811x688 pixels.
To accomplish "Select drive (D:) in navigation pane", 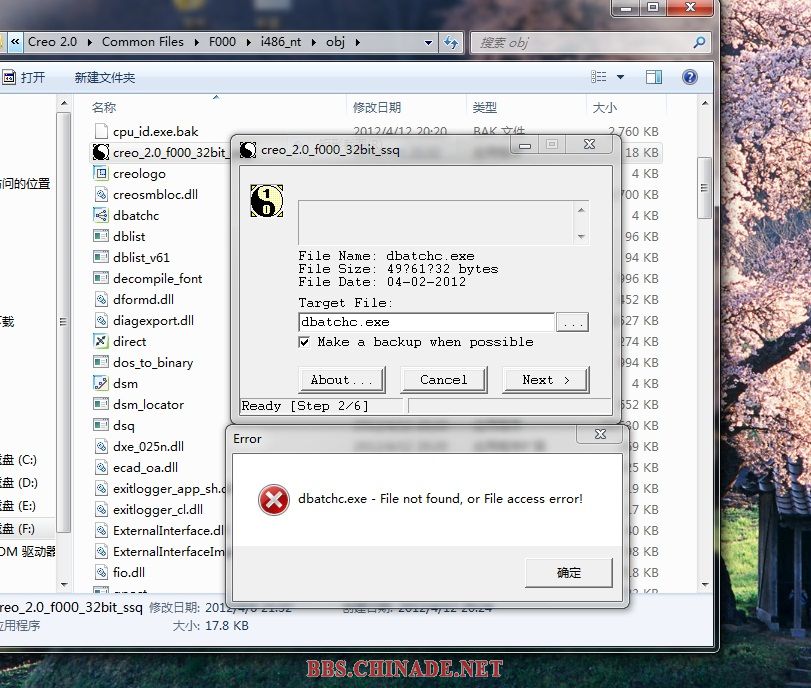I will click(19, 483).
